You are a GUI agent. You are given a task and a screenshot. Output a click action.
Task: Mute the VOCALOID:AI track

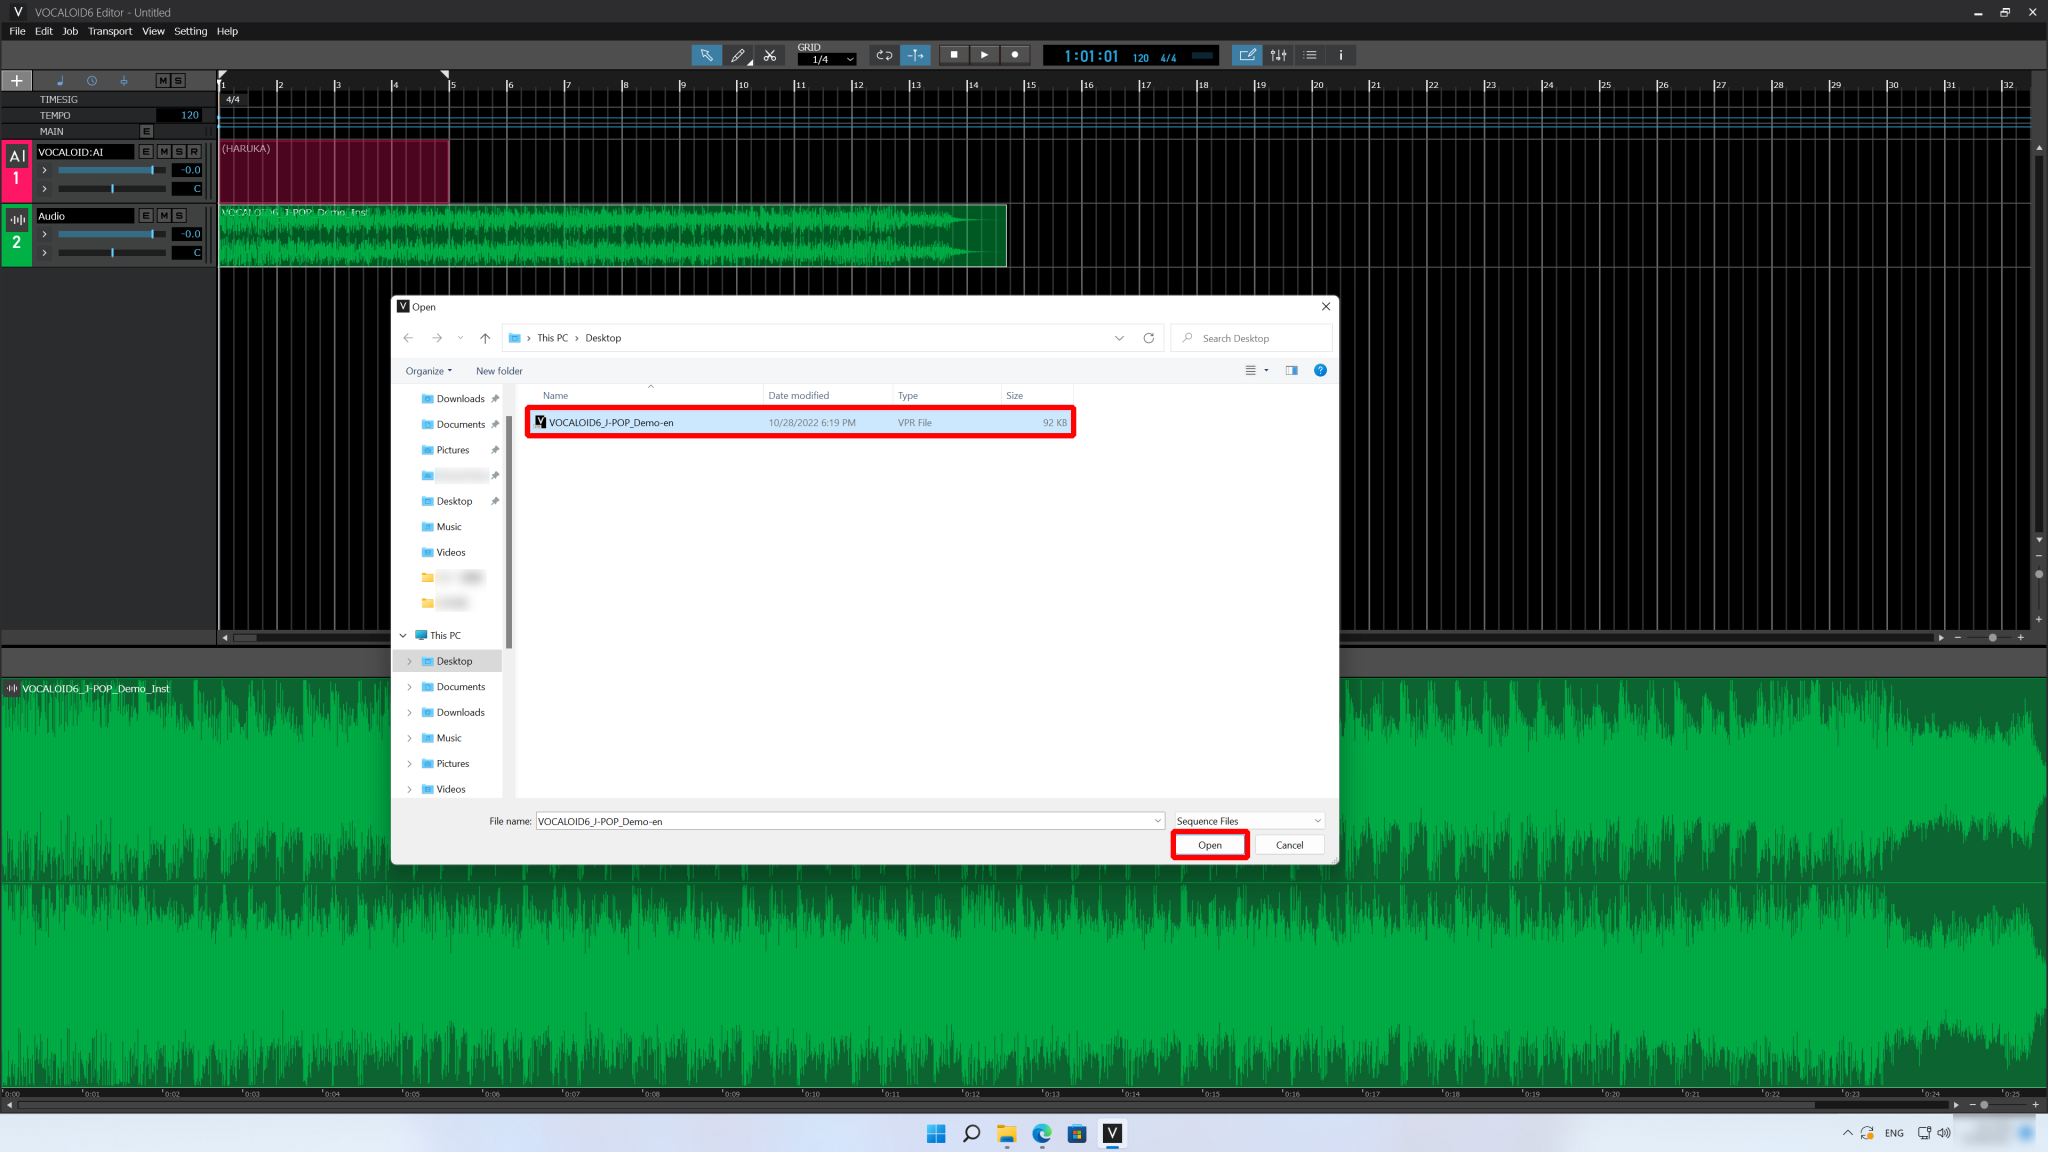(163, 151)
